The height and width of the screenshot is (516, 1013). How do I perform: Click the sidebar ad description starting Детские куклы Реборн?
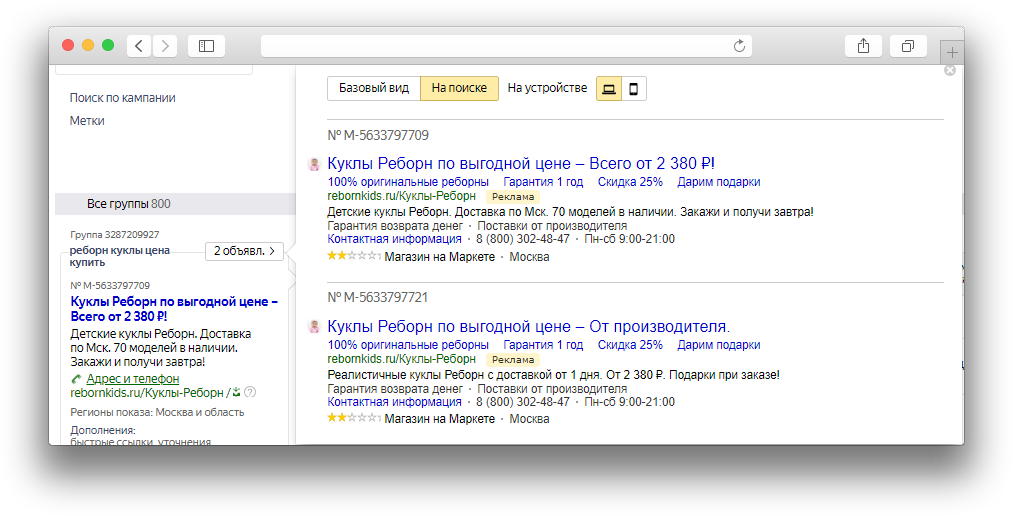click(160, 348)
